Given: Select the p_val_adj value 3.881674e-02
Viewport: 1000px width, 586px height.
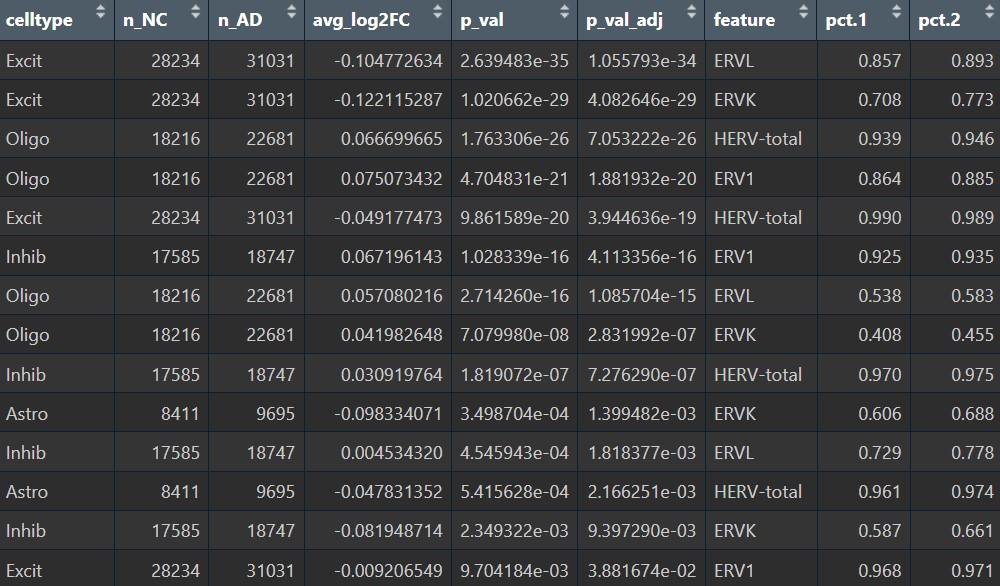Looking at the screenshot, I should (641, 570).
